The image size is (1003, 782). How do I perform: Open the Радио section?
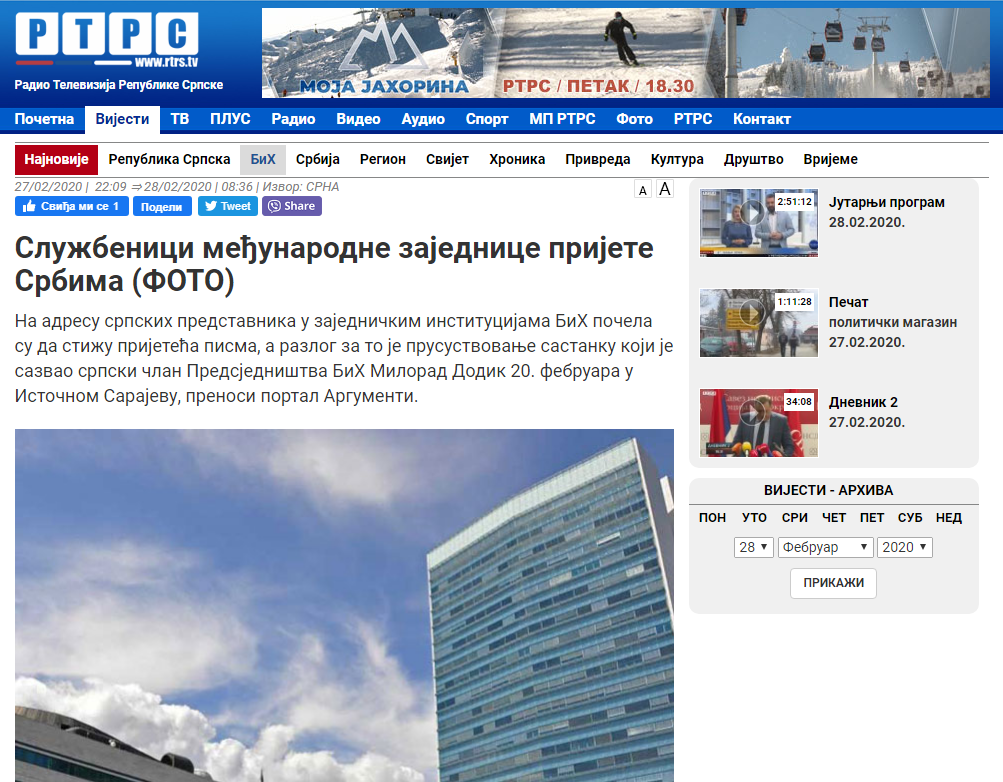[293, 119]
